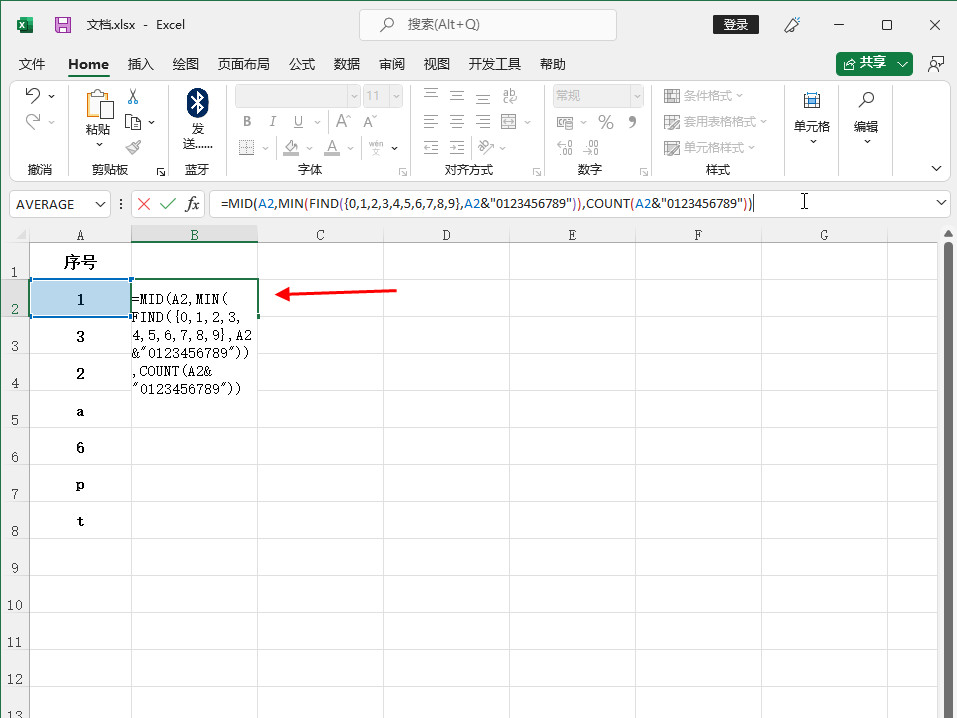Click the Increase Indent icon
Viewport: 957px width, 718px height.
pyautogui.click(x=457, y=147)
